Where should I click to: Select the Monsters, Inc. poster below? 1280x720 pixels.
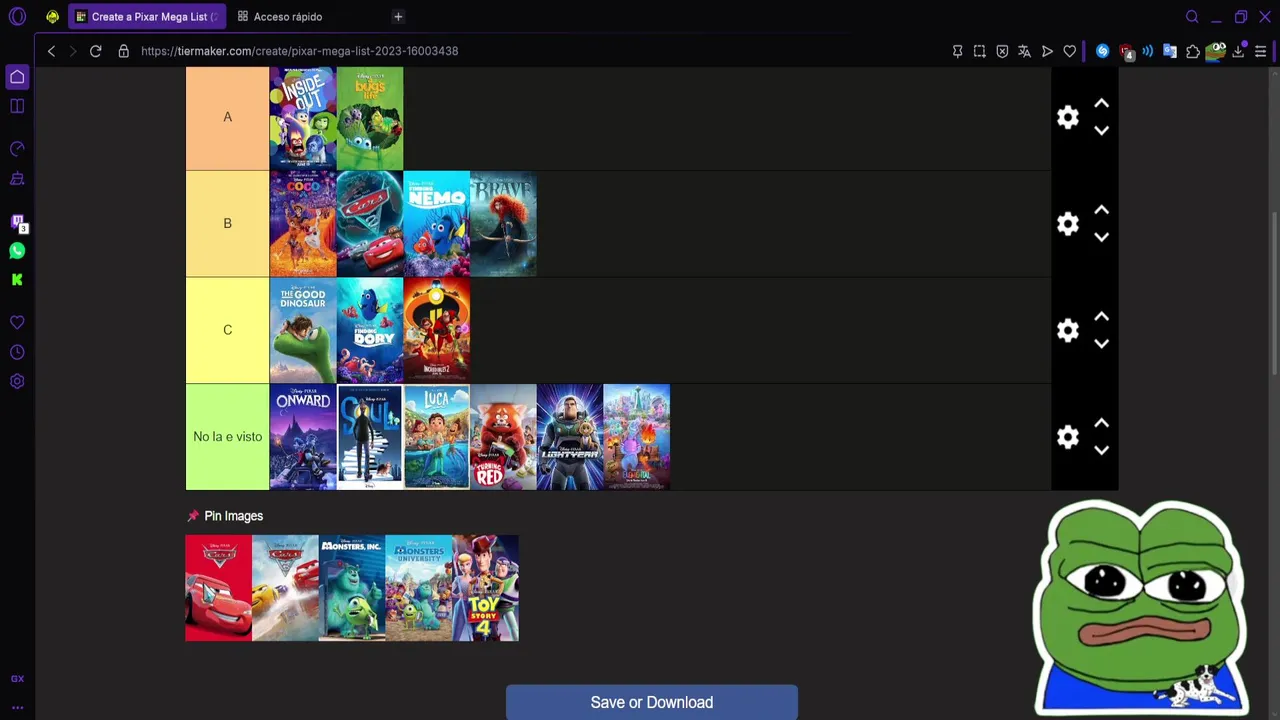coord(352,588)
